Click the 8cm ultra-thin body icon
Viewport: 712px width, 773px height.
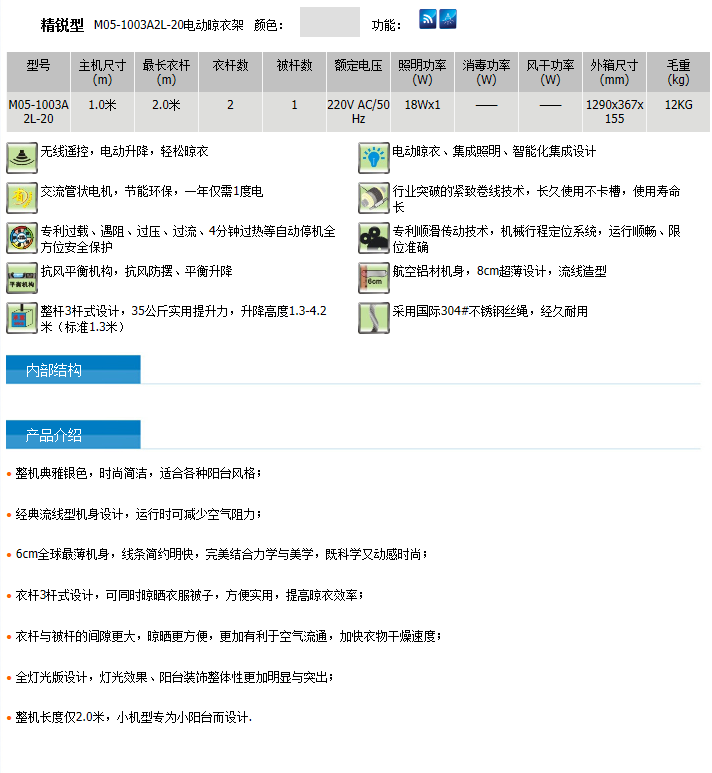coord(374,278)
